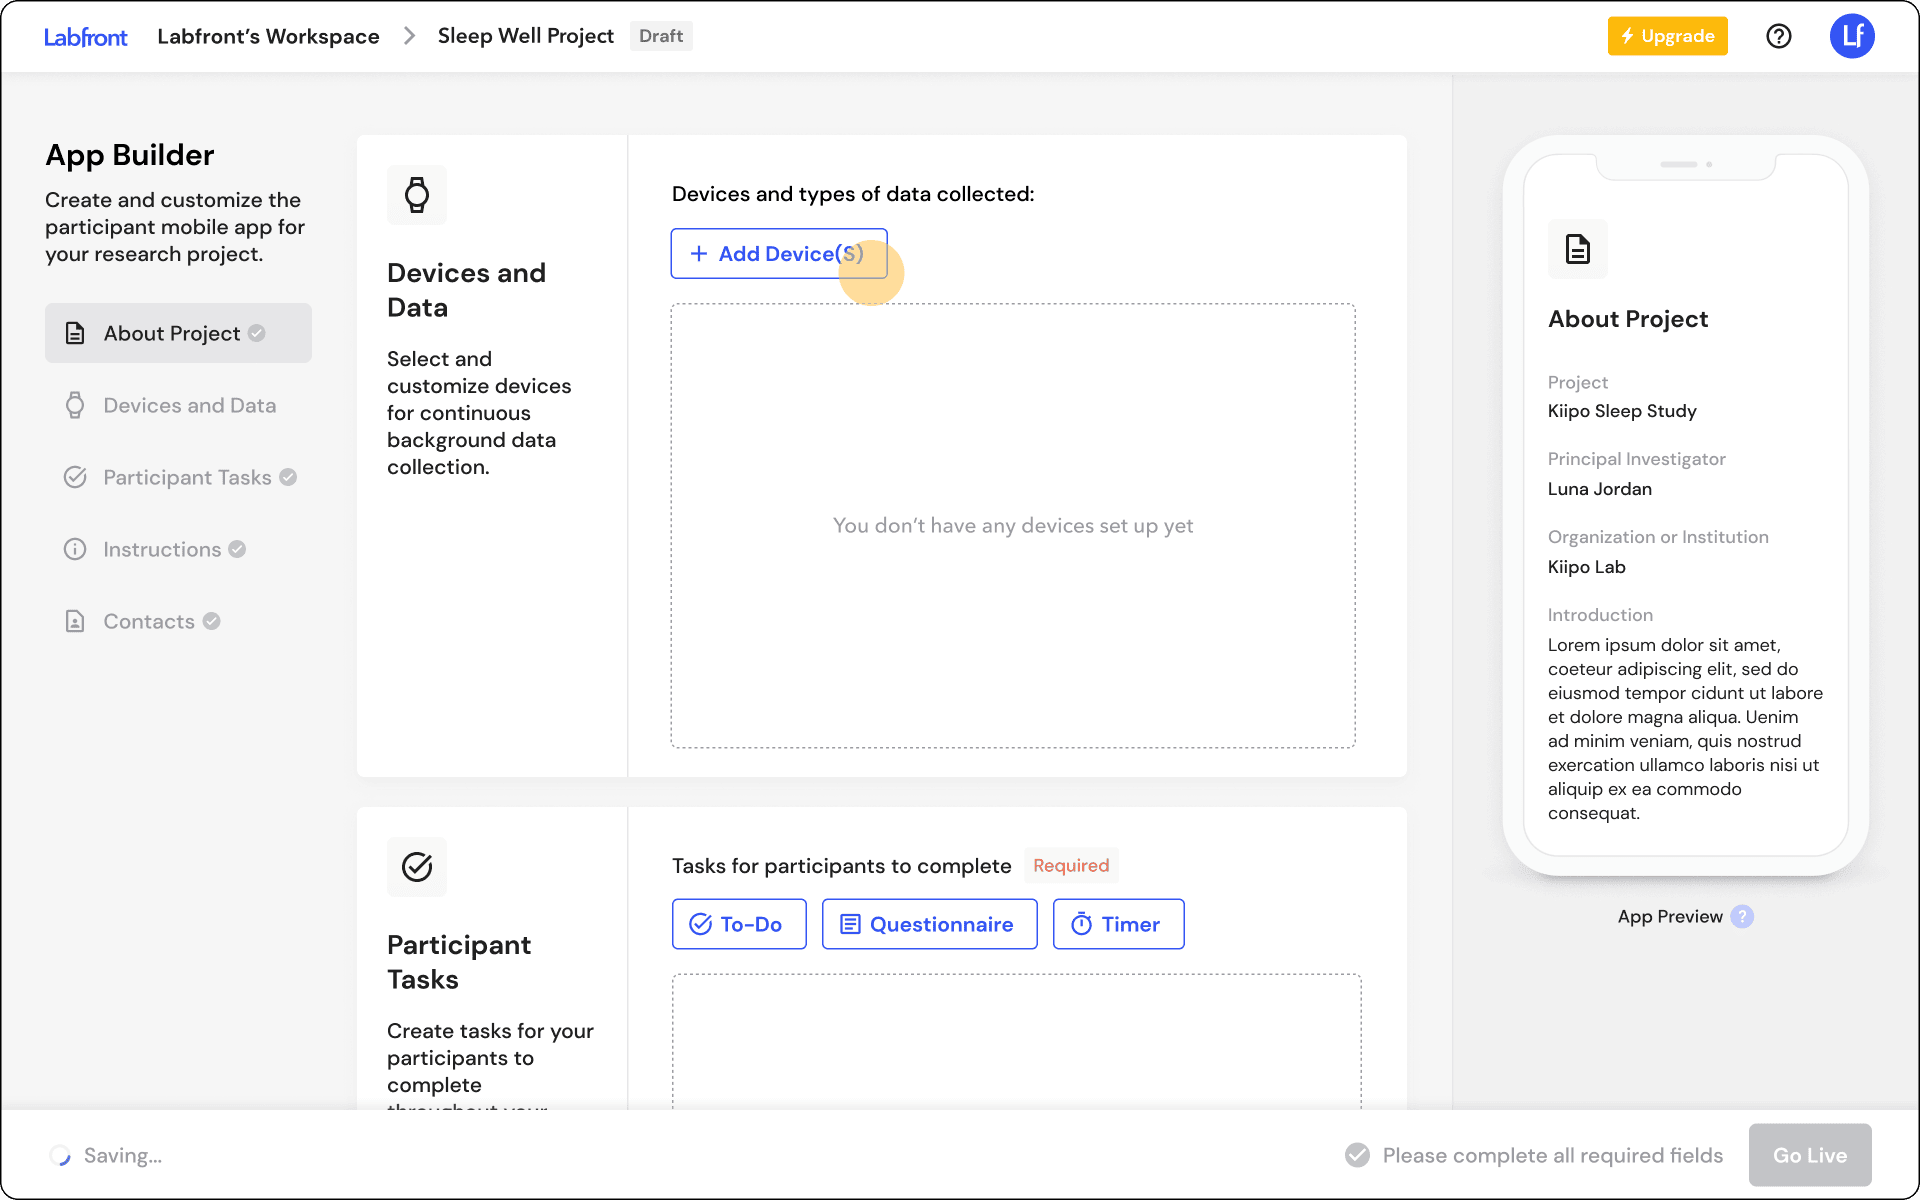This screenshot has width=1920, height=1200.
Task: Click the document icon inside the phone preview
Action: tap(1577, 249)
